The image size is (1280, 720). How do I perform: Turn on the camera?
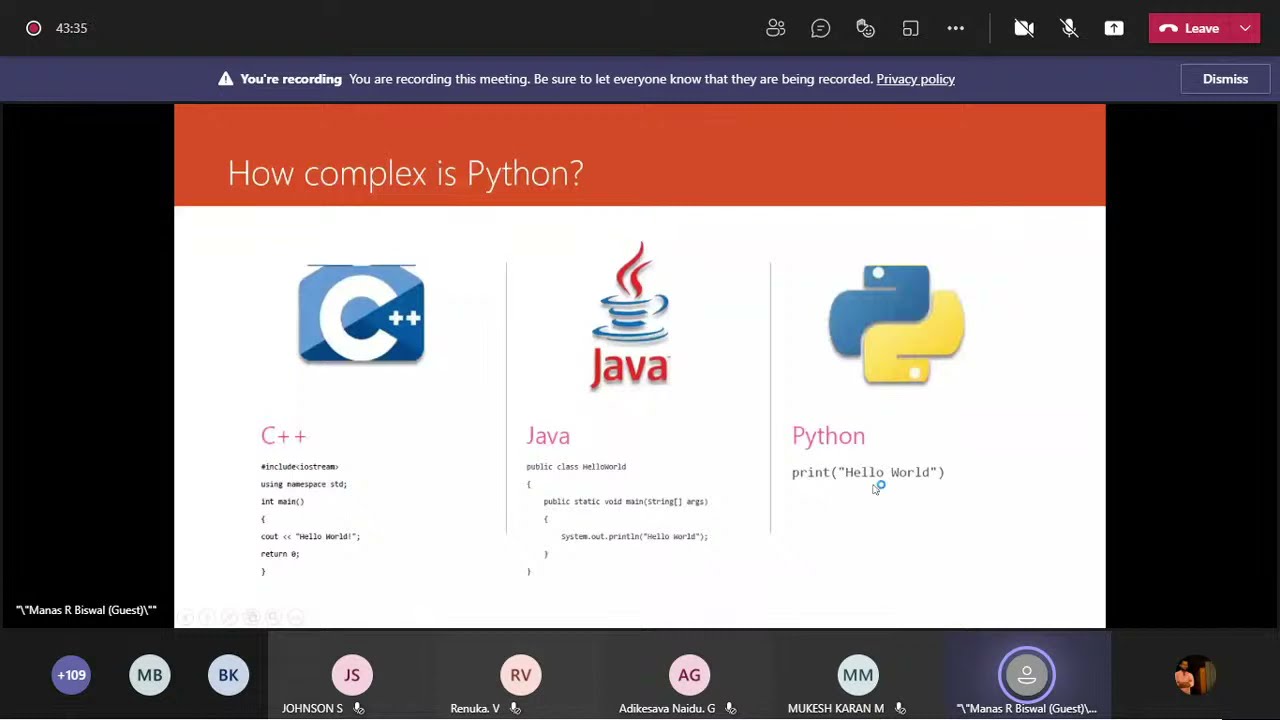click(x=1024, y=28)
